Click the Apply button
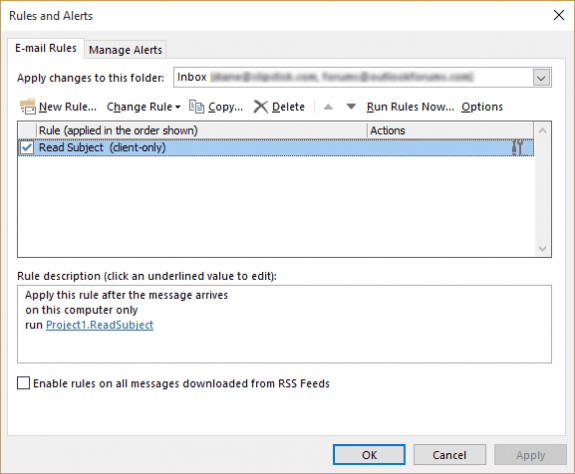The width and height of the screenshot is (575, 474). 530,455
